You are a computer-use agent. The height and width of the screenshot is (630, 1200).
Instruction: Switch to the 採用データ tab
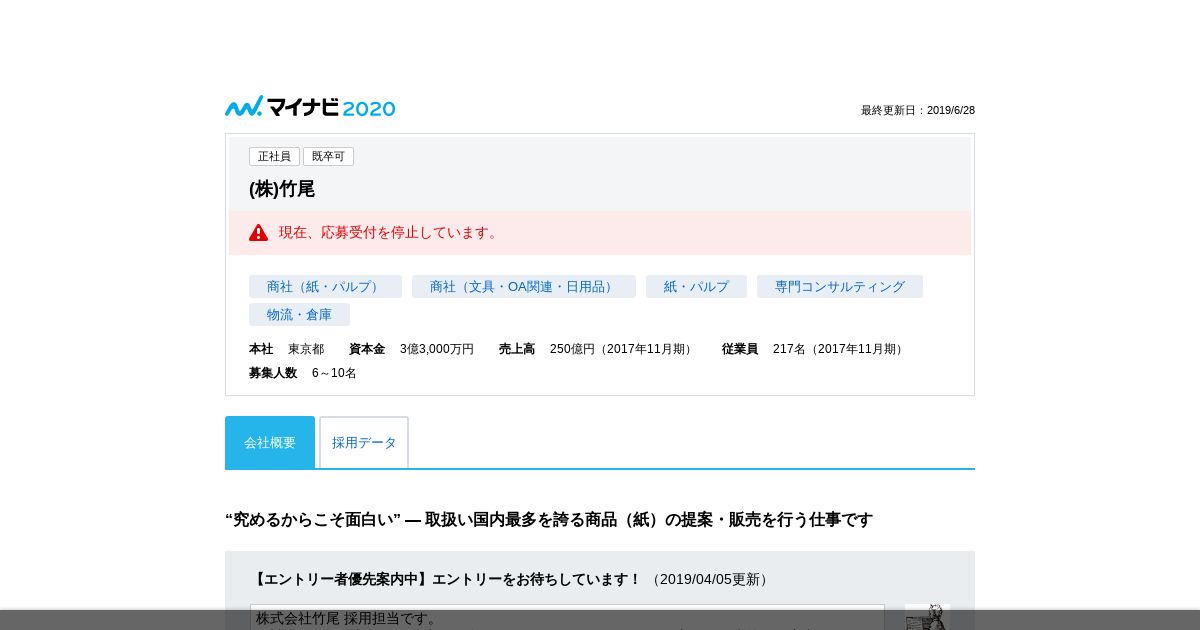[x=364, y=442]
